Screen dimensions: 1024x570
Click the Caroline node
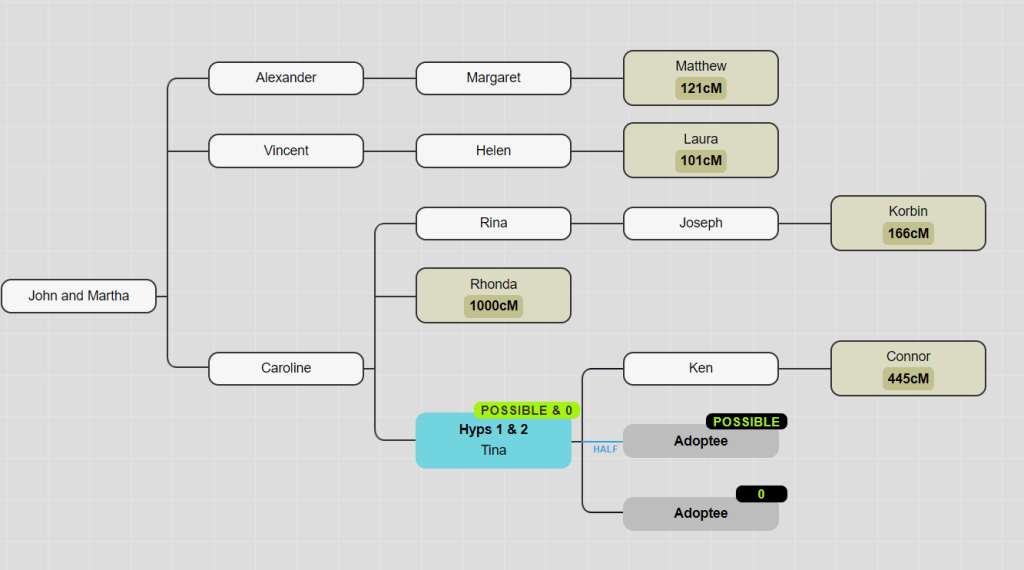click(x=286, y=368)
